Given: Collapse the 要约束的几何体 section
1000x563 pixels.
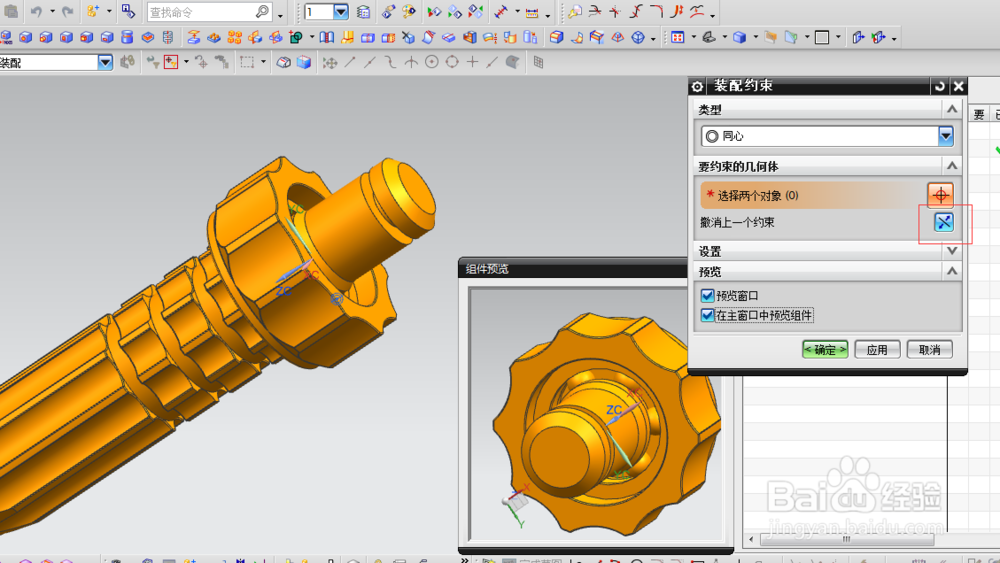Looking at the screenshot, I should point(952,166).
